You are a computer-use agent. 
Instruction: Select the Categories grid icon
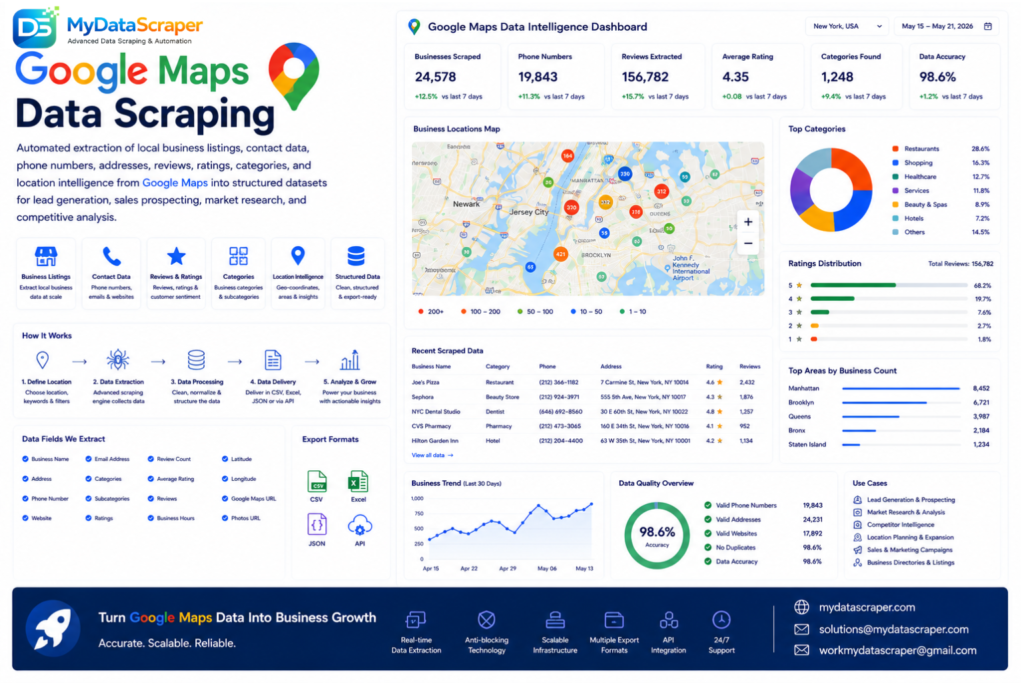[x=238, y=256]
